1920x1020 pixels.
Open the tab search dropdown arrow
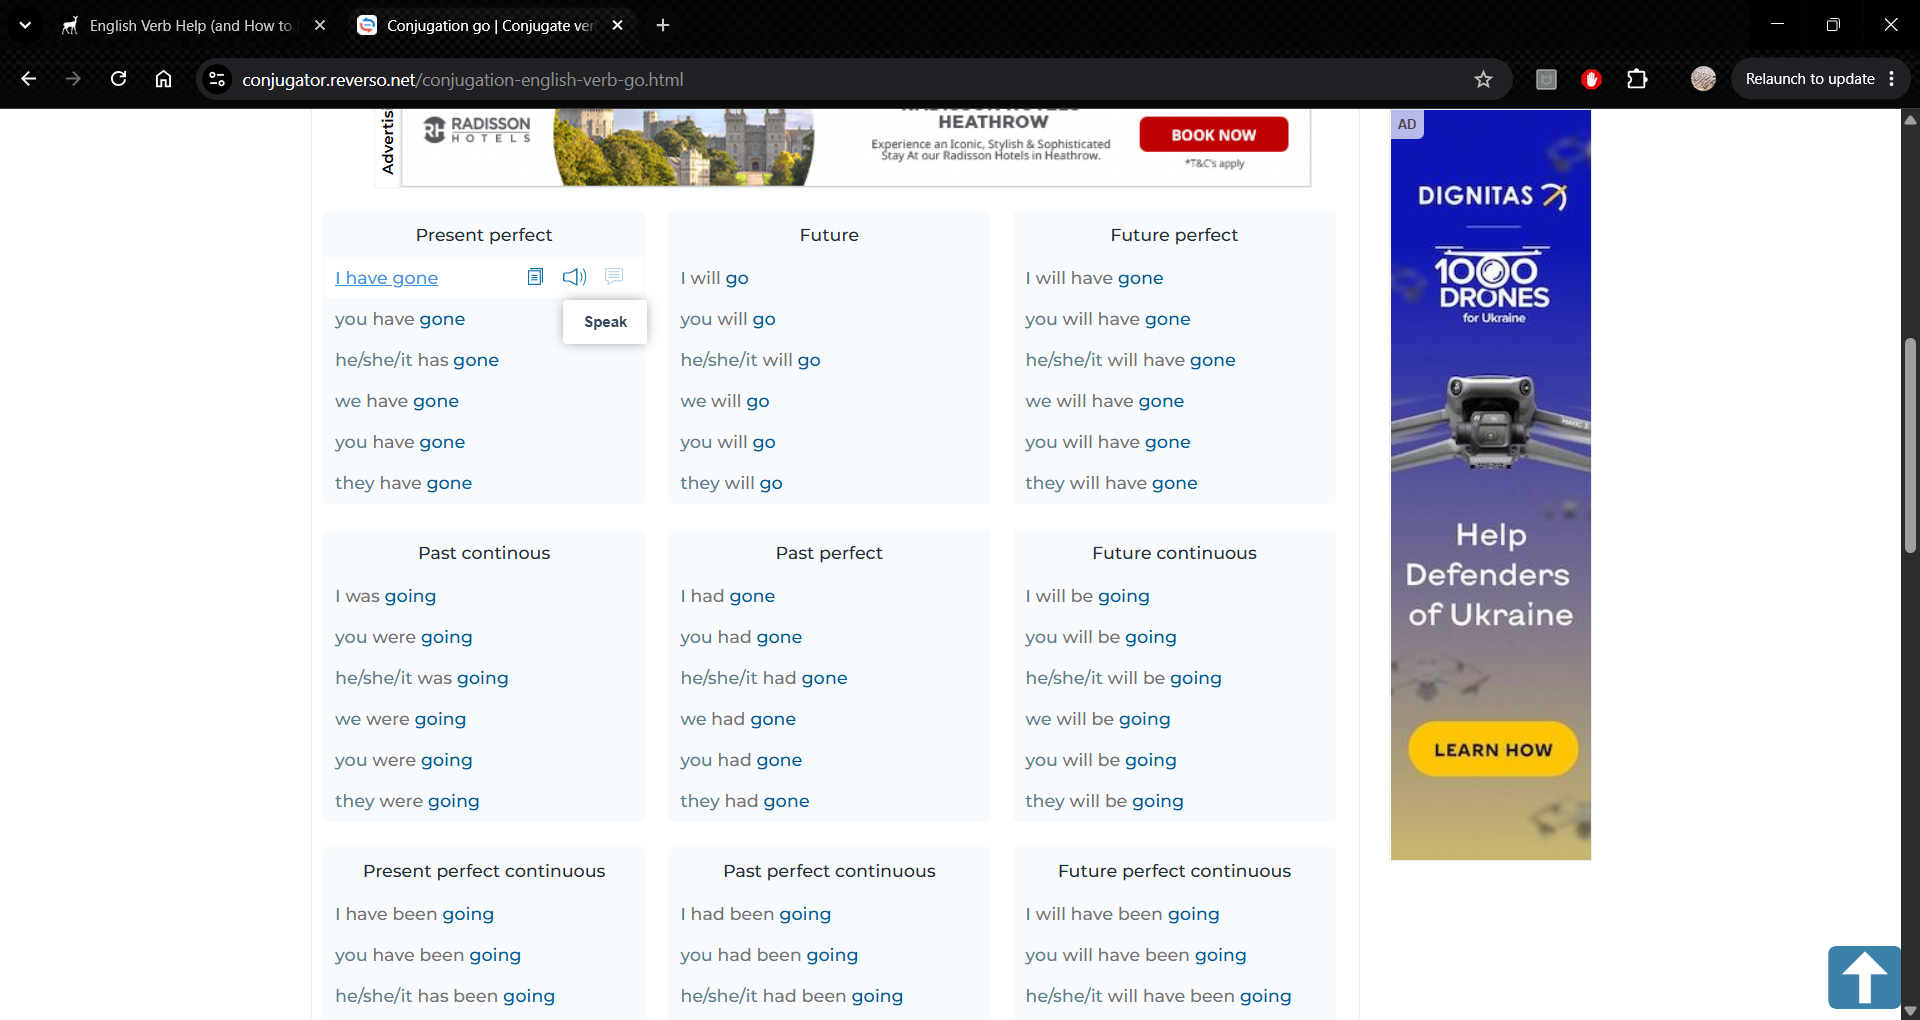tap(25, 25)
